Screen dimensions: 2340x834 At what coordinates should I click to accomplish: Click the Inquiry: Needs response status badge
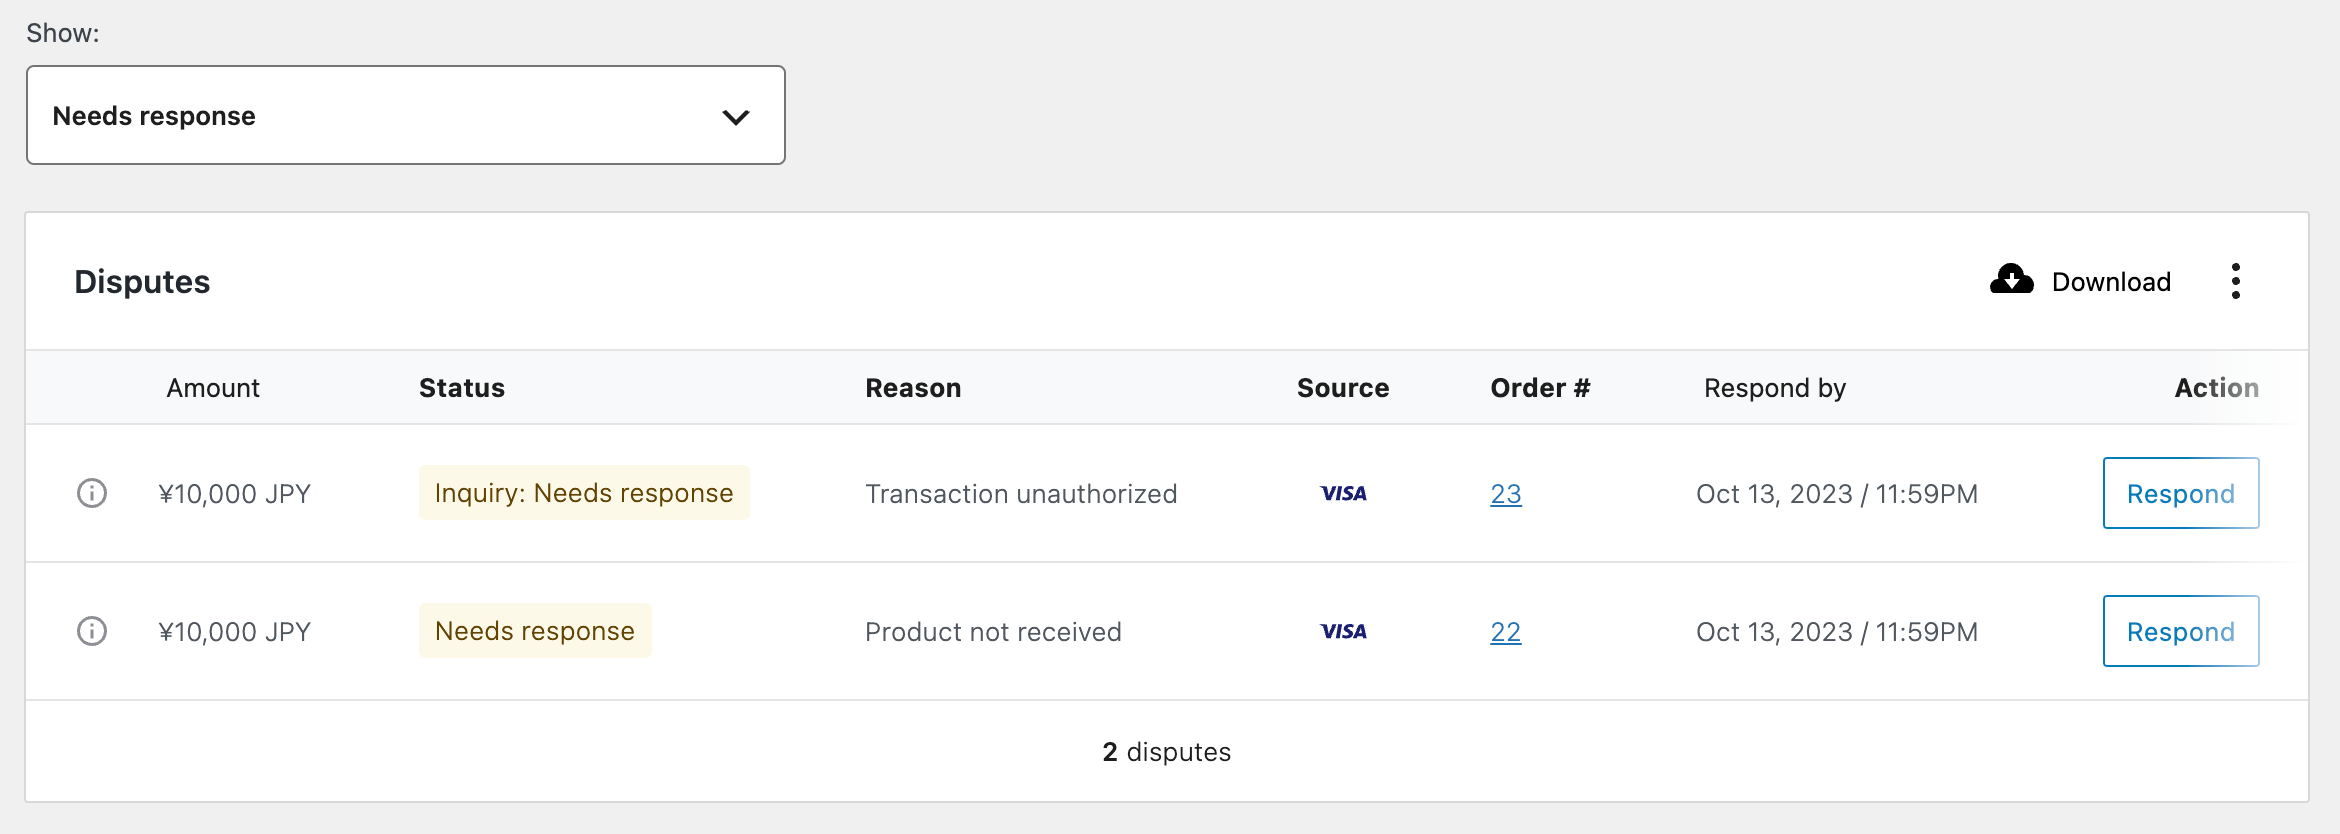pyautogui.click(x=584, y=492)
